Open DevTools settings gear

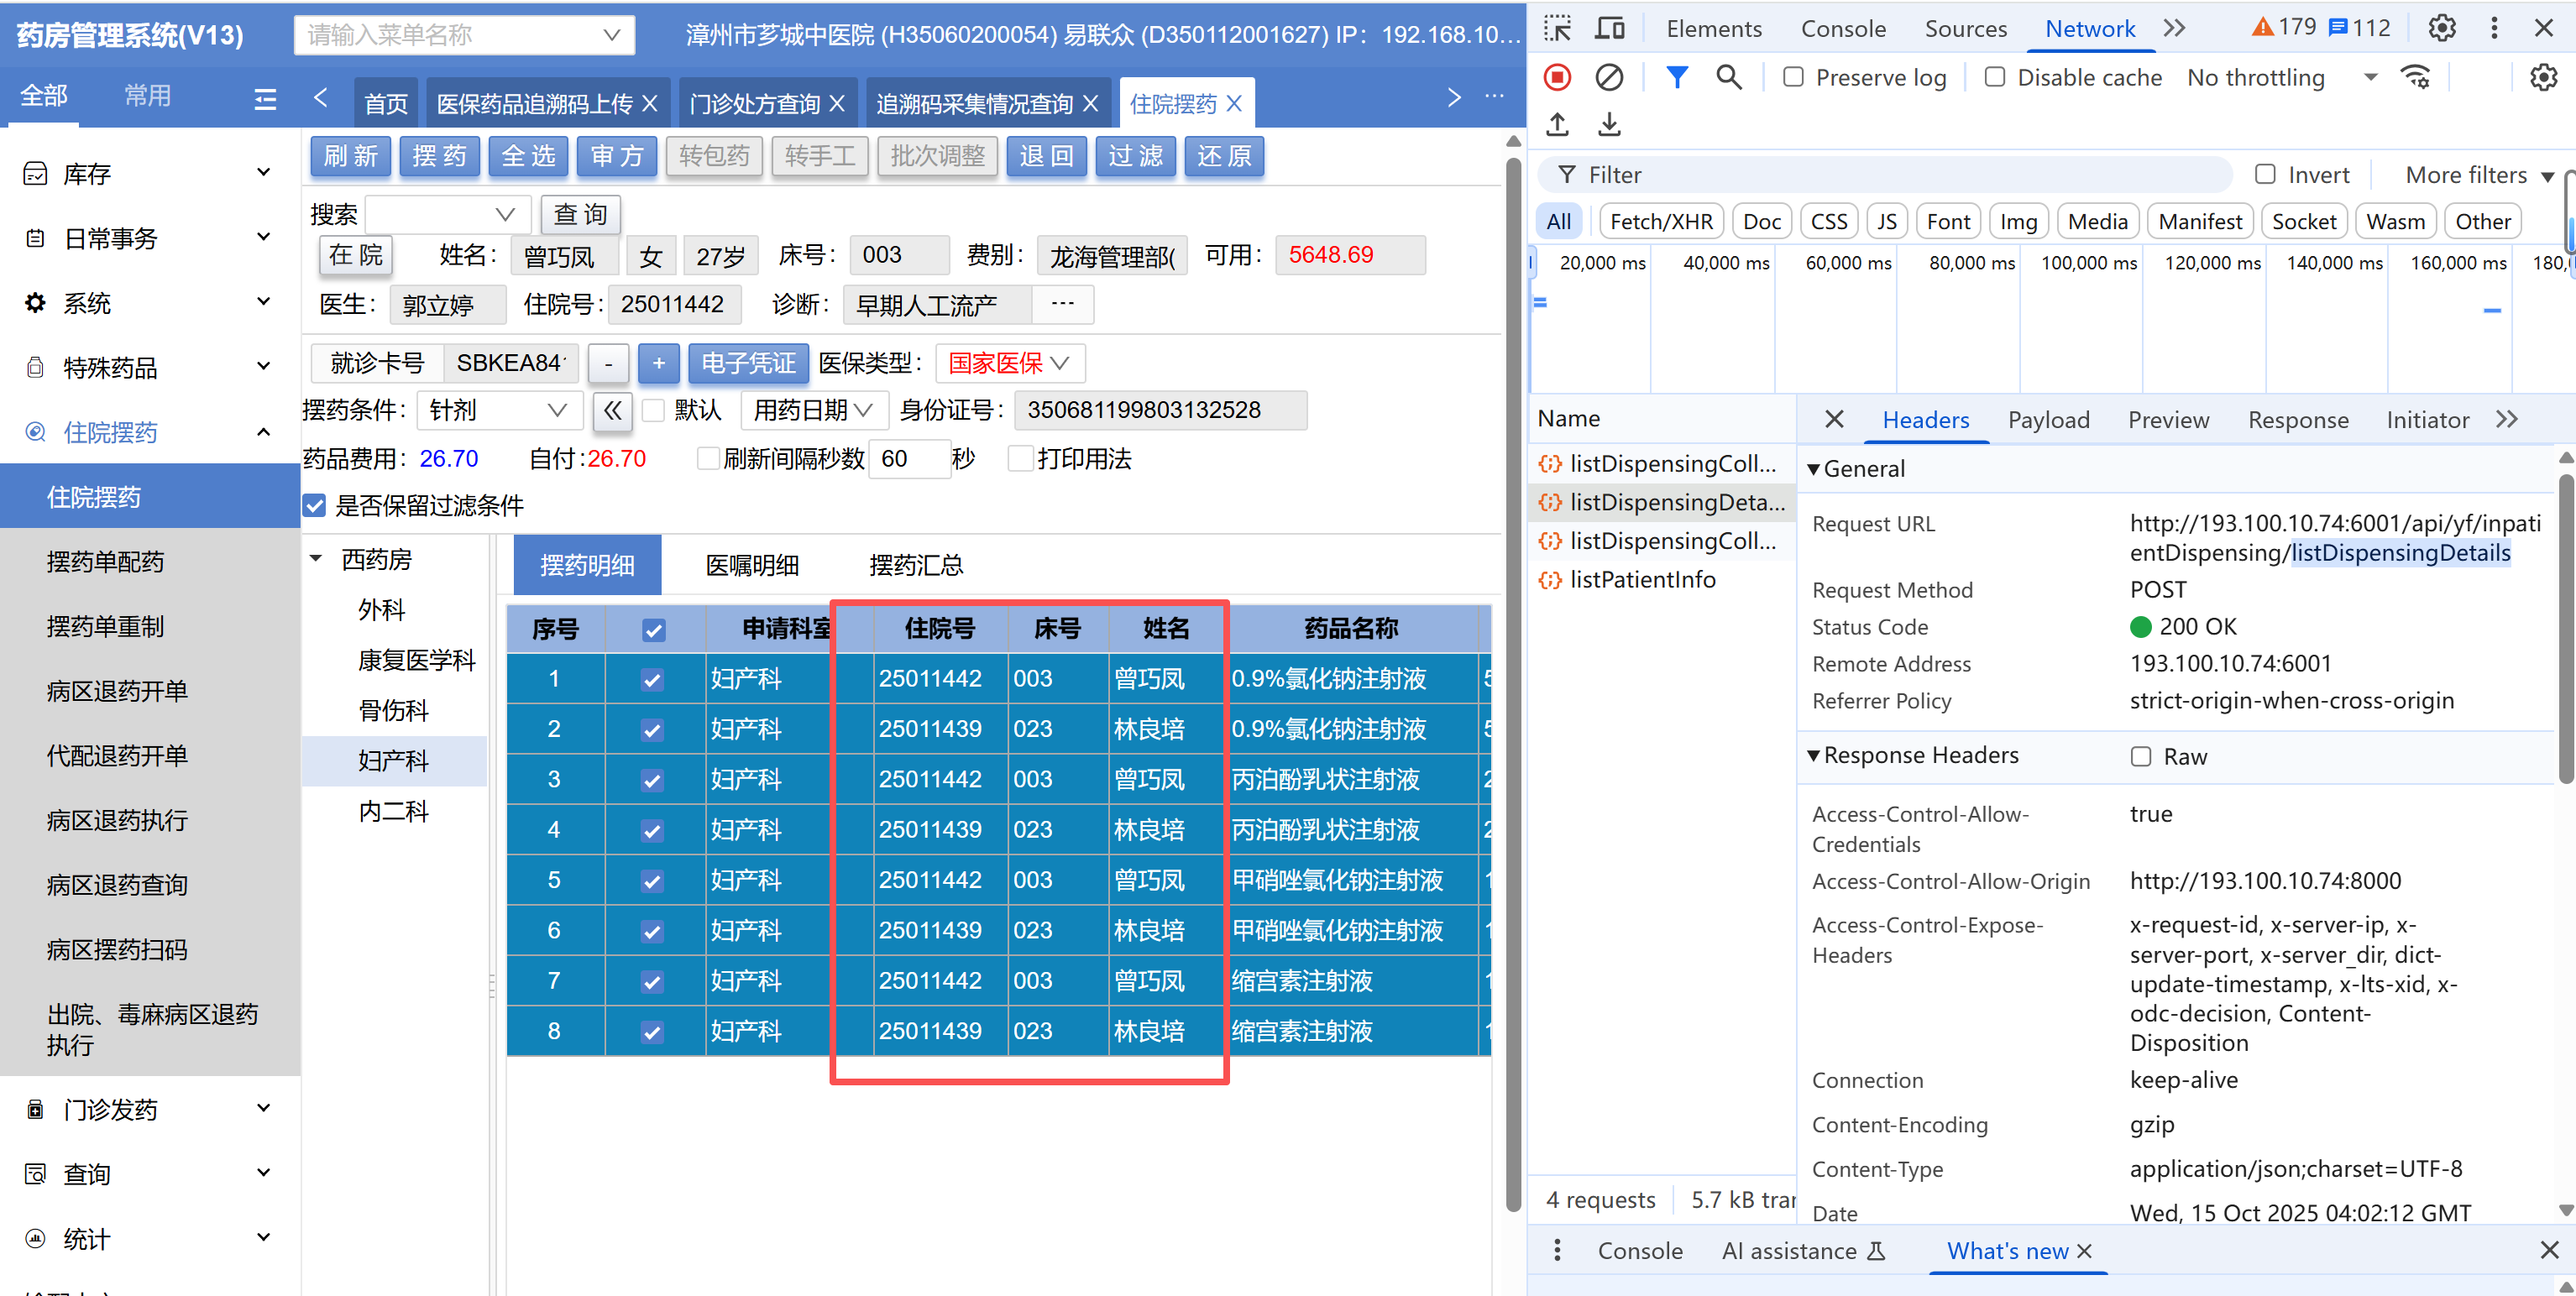[2442, 28]
